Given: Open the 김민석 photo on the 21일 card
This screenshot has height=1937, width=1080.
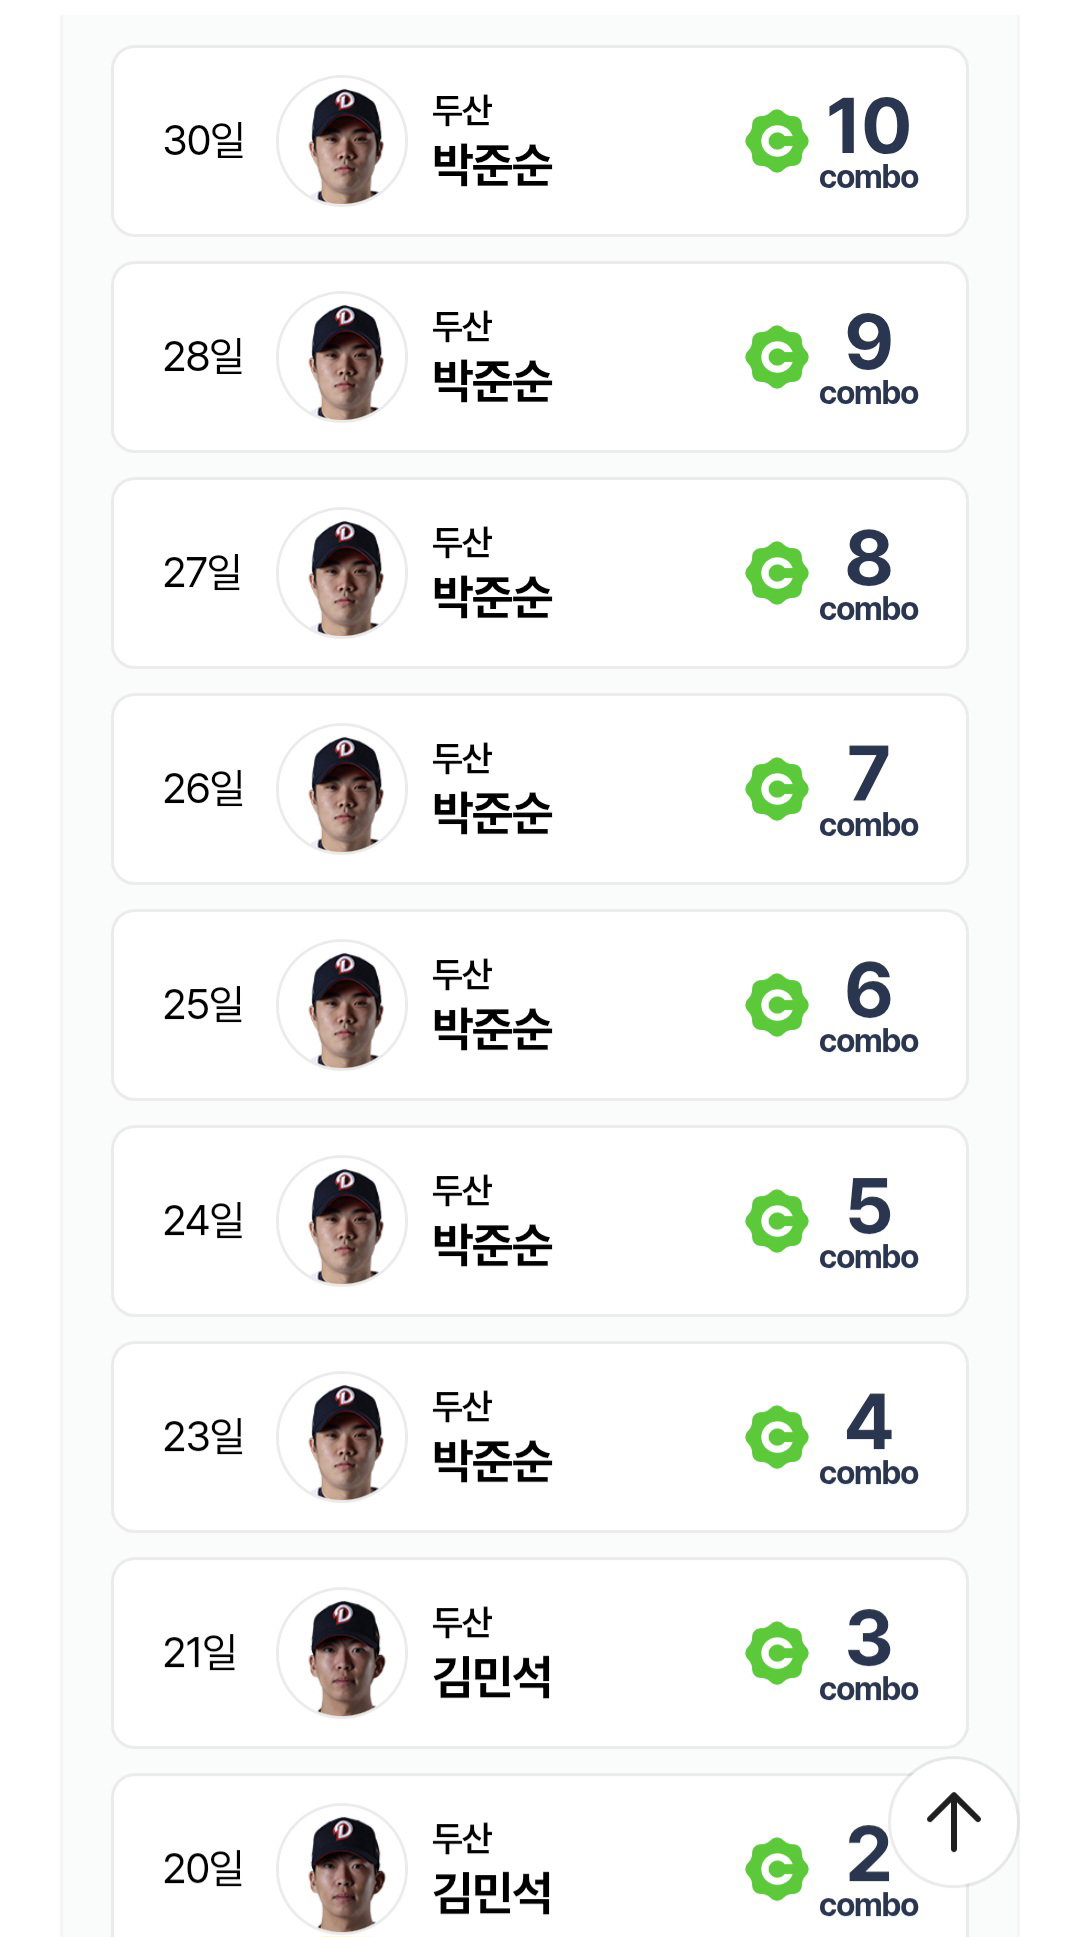Looking at the screenshot, I should (342, 1653).
